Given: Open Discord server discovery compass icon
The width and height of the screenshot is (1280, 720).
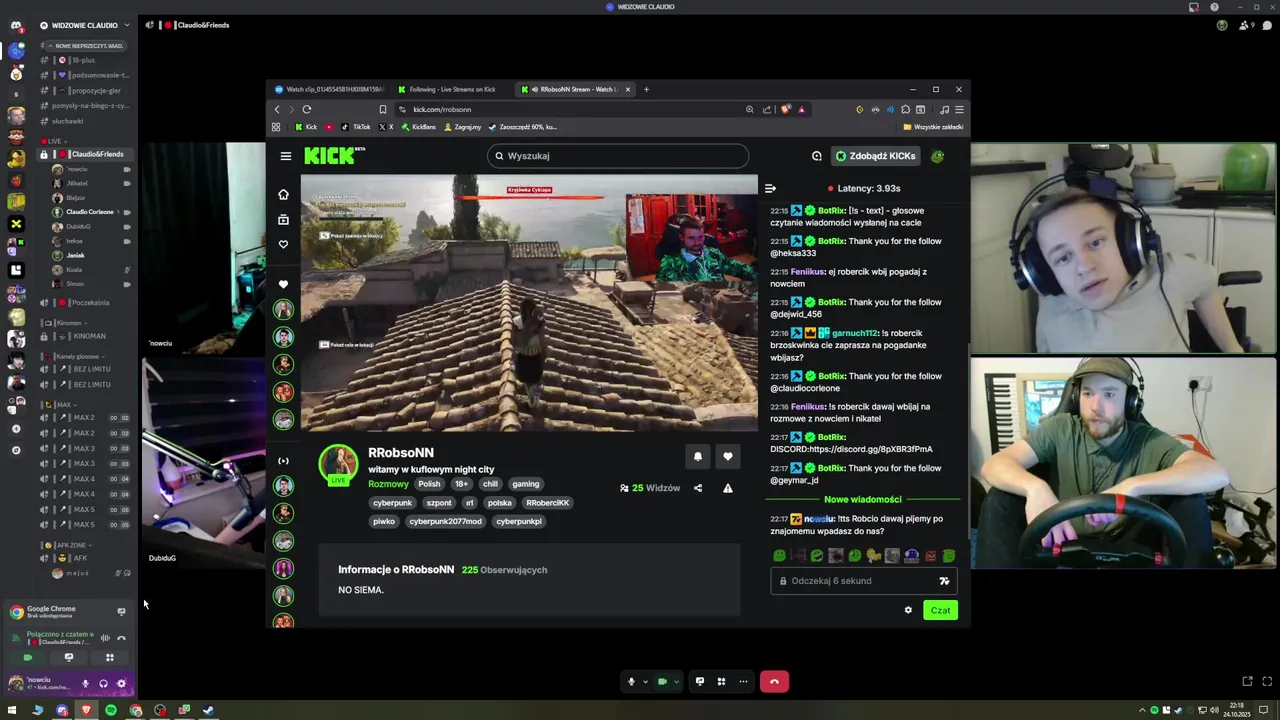Looking at the screenshot, I should pyautogui.click(x=15, y=450).
